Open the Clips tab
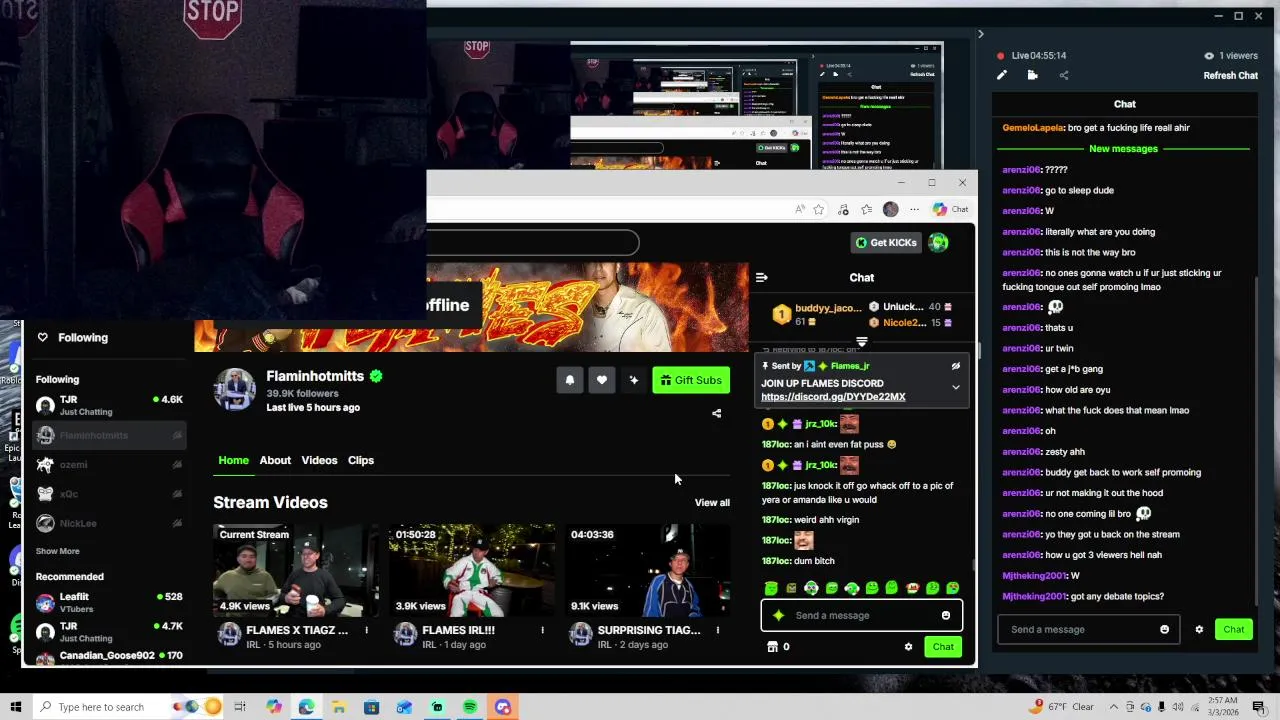Viewport: 1280px width, 720px height. point(360,460)
